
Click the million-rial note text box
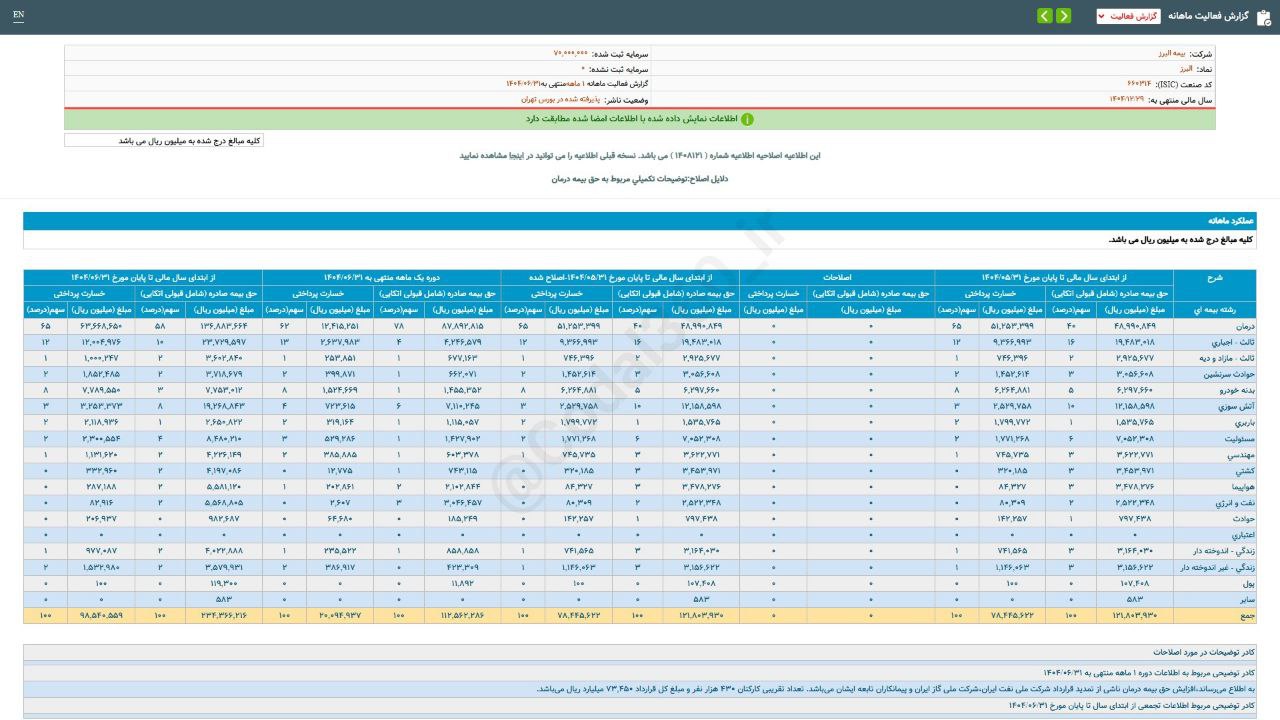click(x=164, y=141)
